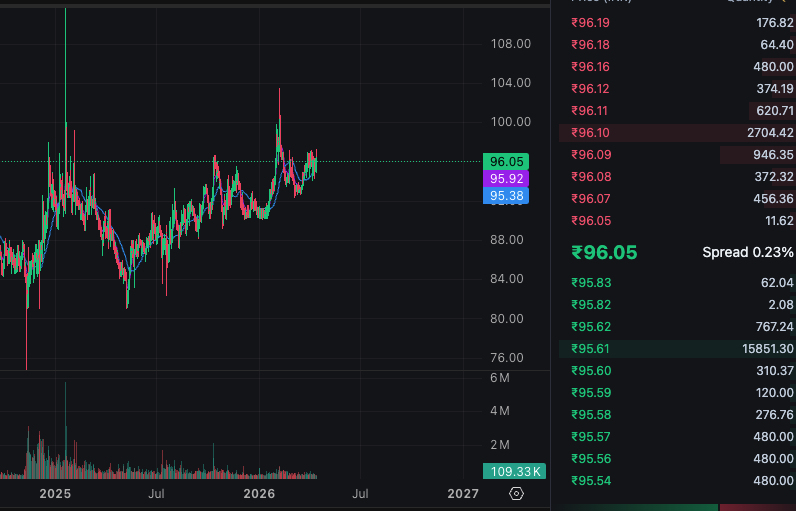Screen dimensions: 796x511
Task: Click the large ₹96.05 last traded price
Action: [x=604, y=252]
